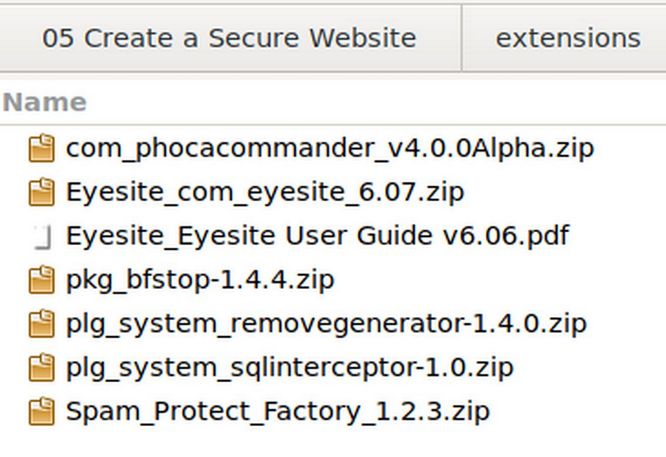Image resolution: width=666 pixels, height=457 pixels.
Task: Select file name pkg_bfstop-1.4.4.zip
Action: click(200, 280)
